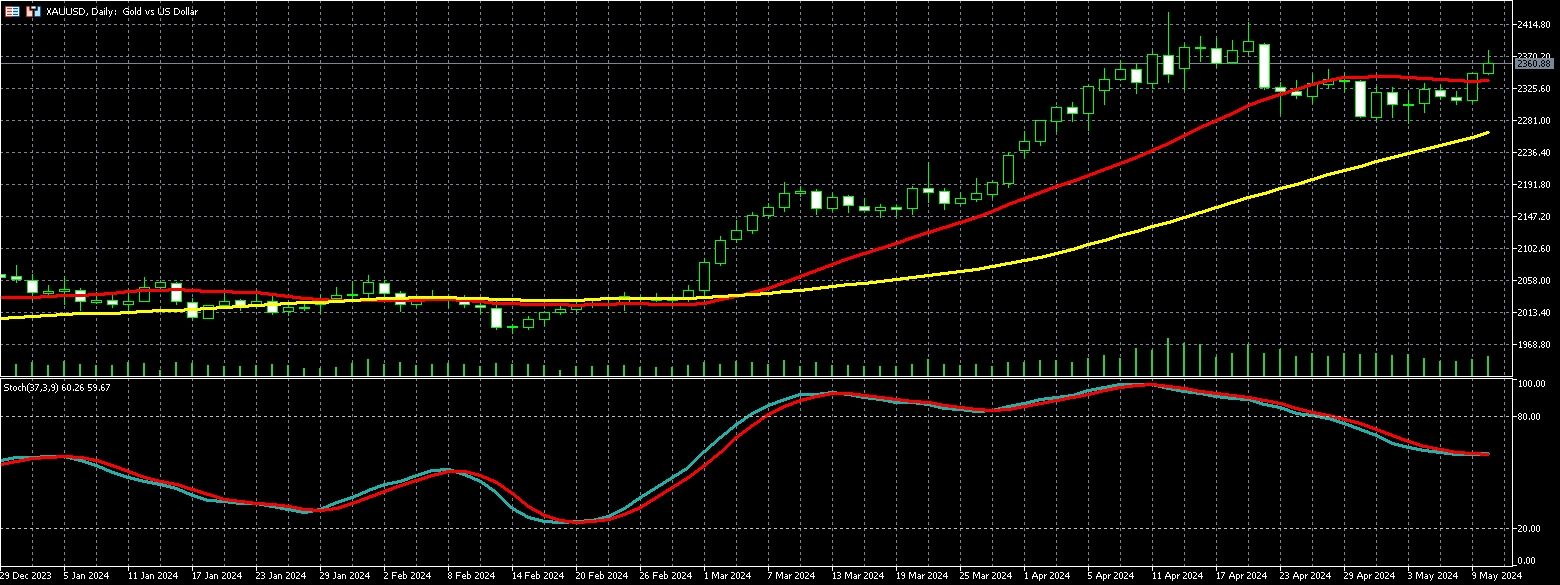Click the 29 Dec 2023 date label
This screenshot has width=1560, height=585.
point(27,576)
